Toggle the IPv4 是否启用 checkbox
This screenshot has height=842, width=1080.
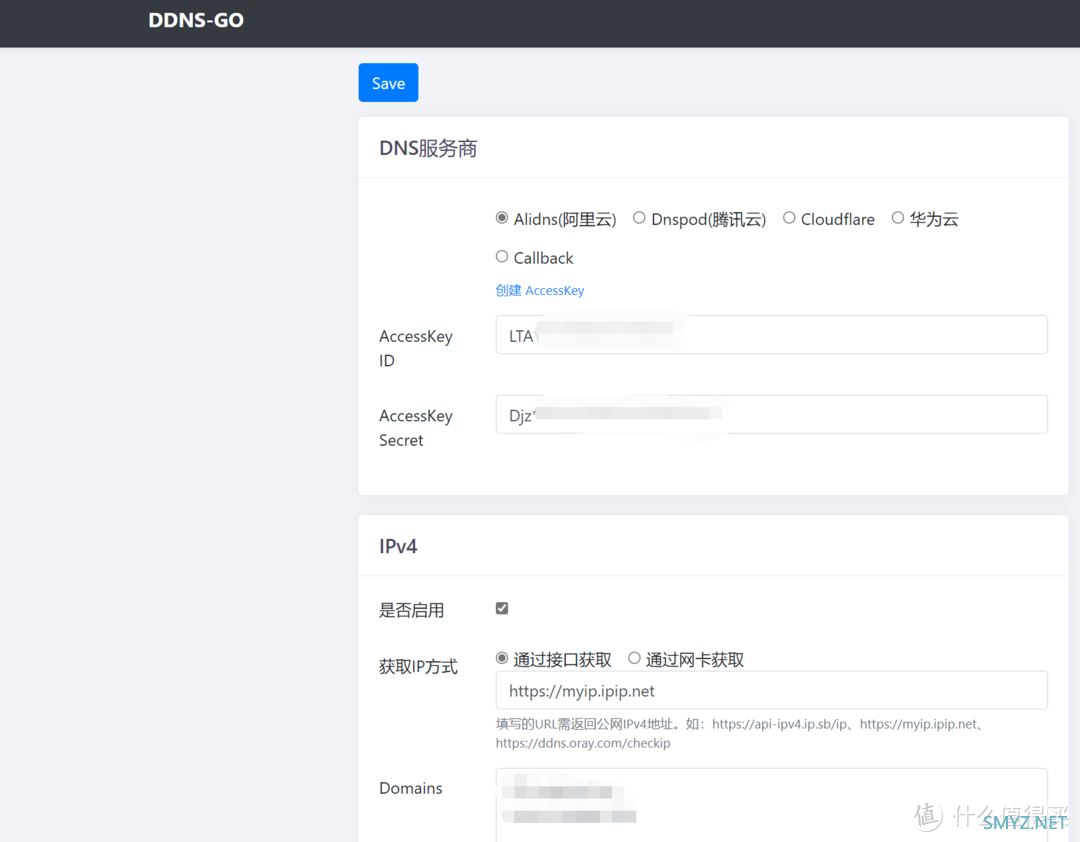point(502,608)
